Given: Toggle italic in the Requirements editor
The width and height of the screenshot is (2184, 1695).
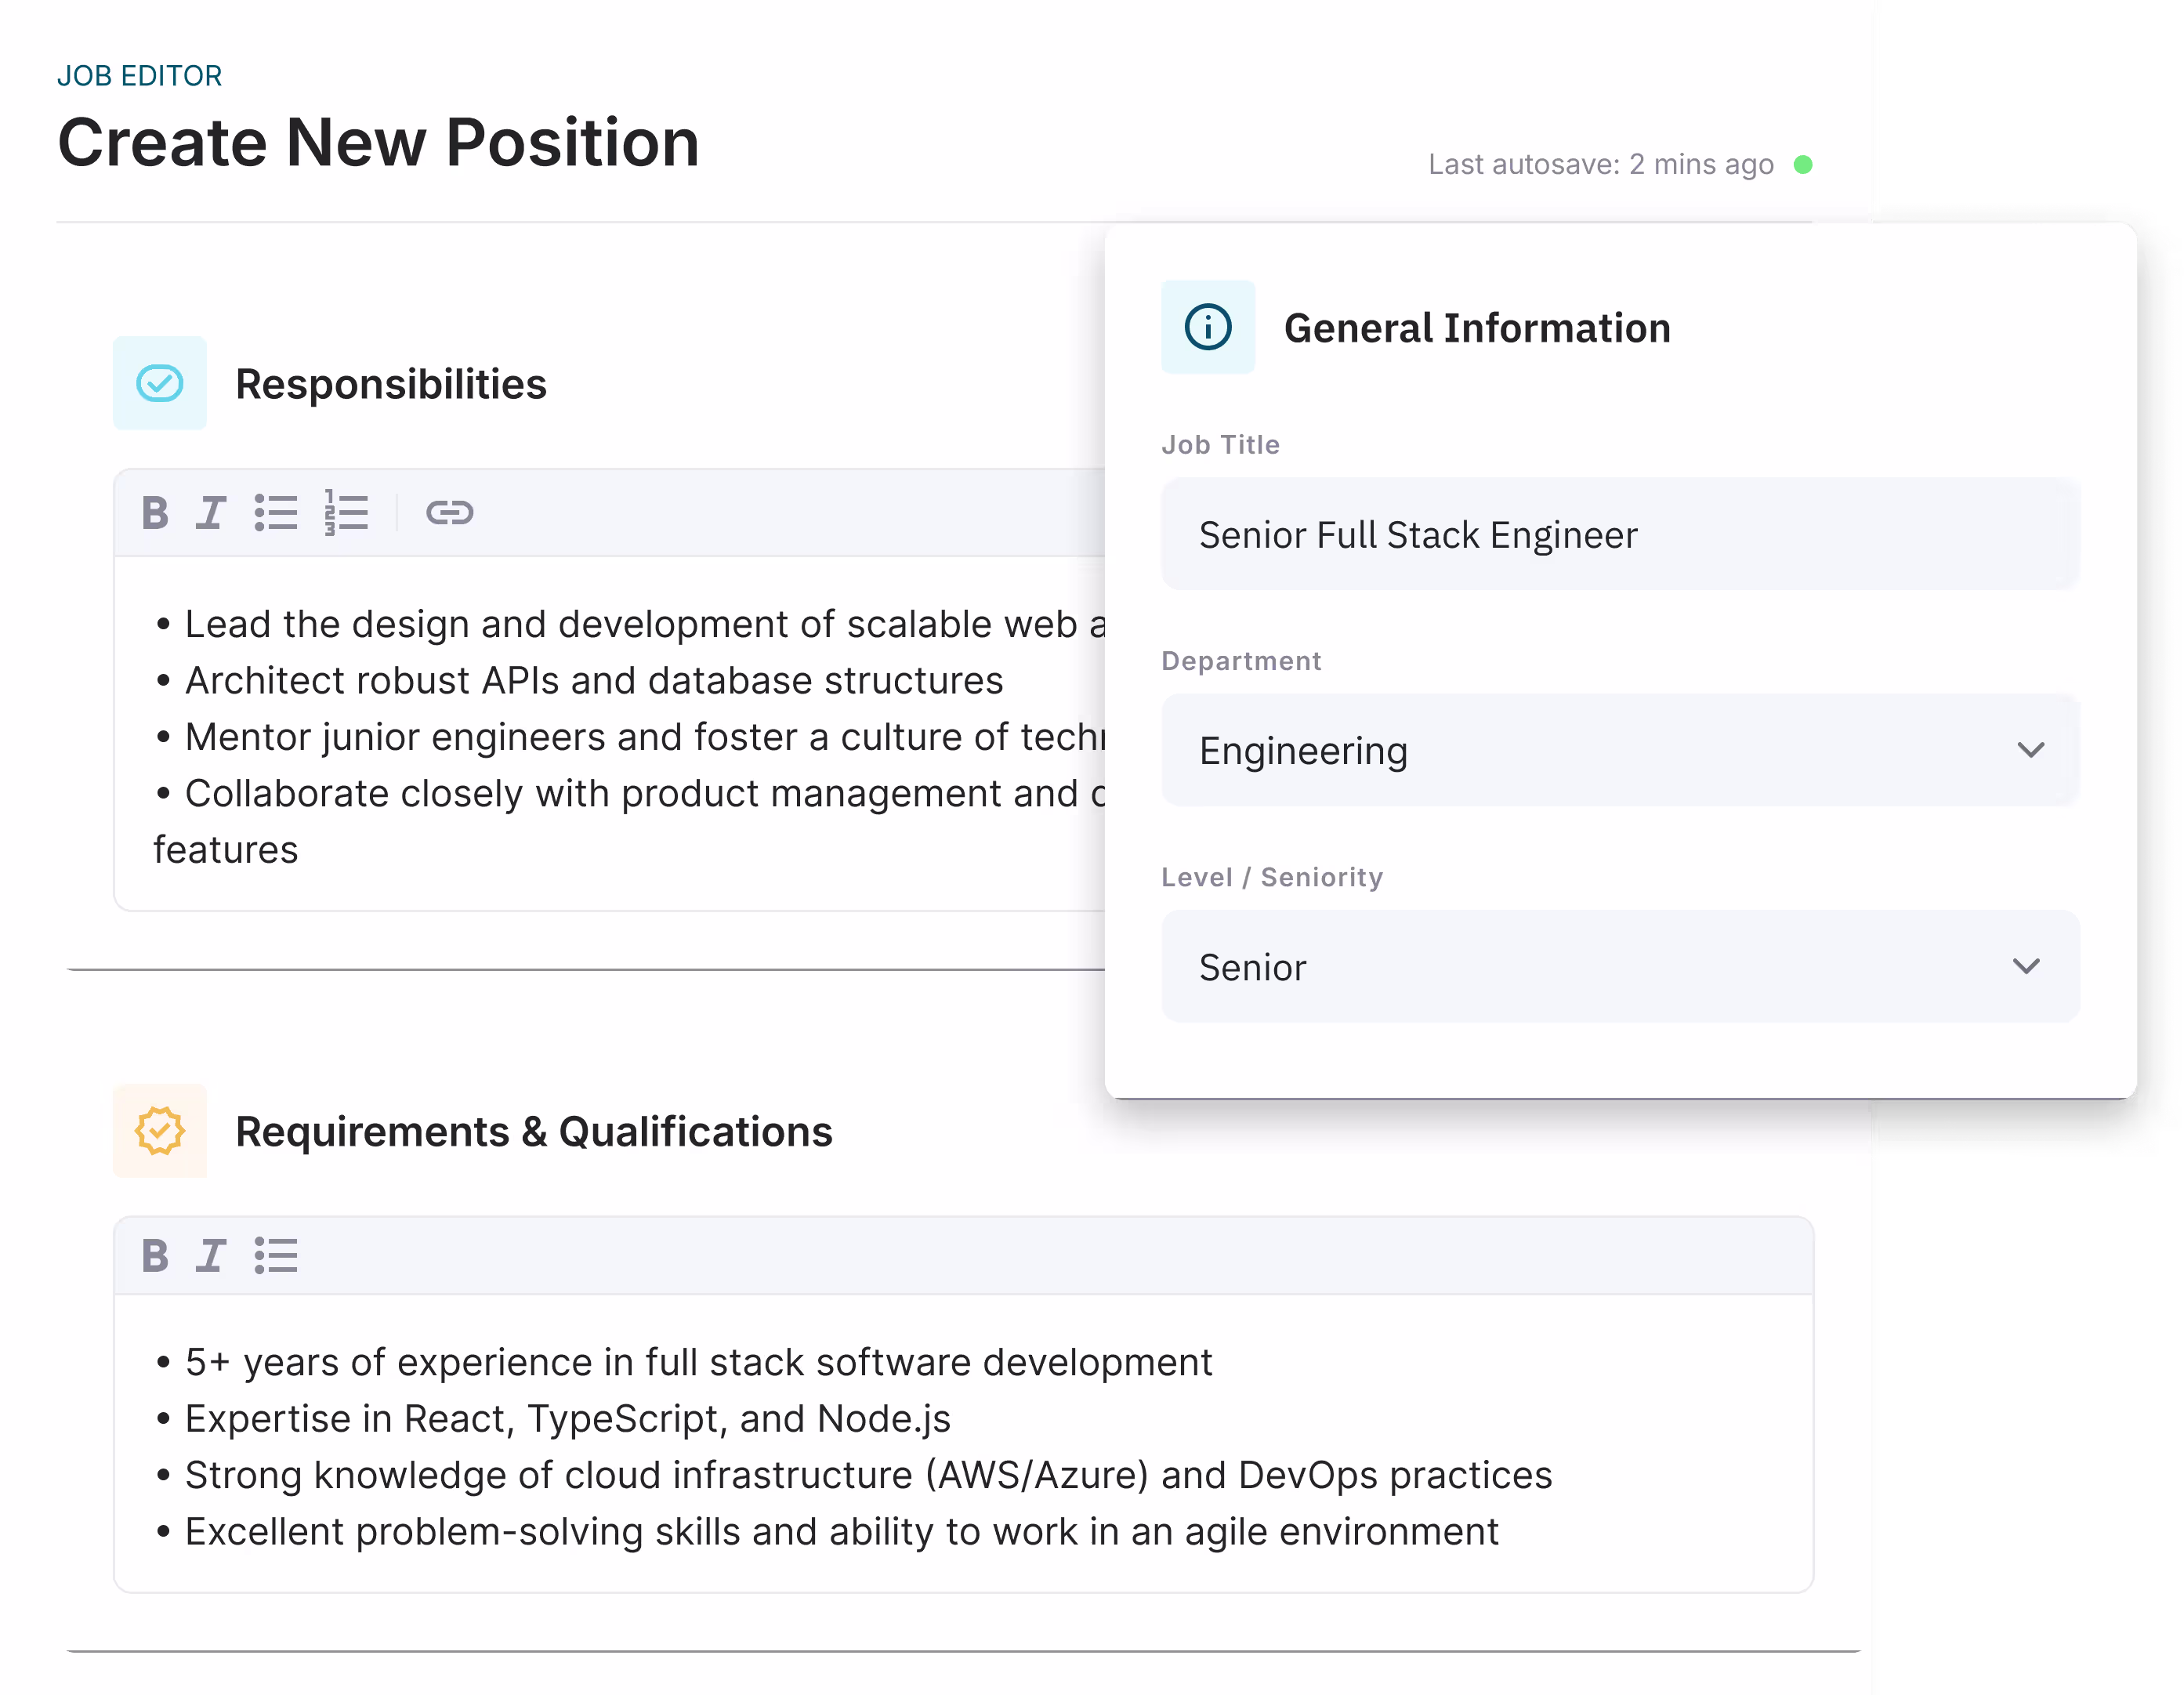Looking at the screenshot, I should pos(211,1255).
